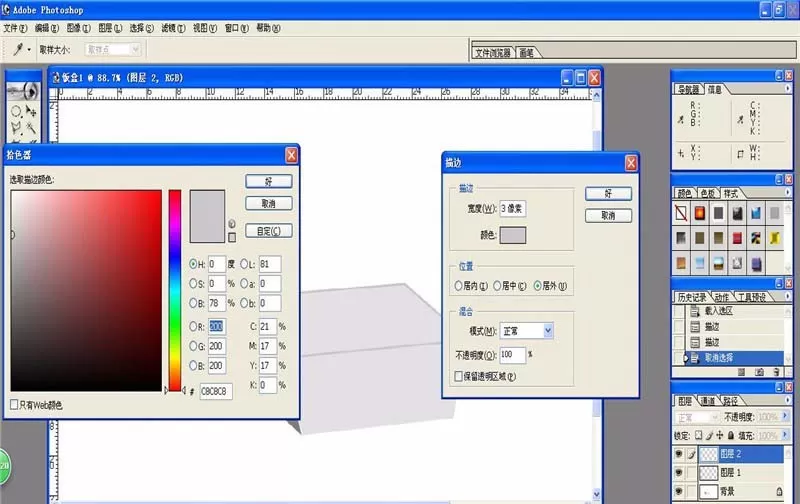The image size is (800, 504).
Task: Open the History panel flyout menu arrow
Action: pos(788,296)
